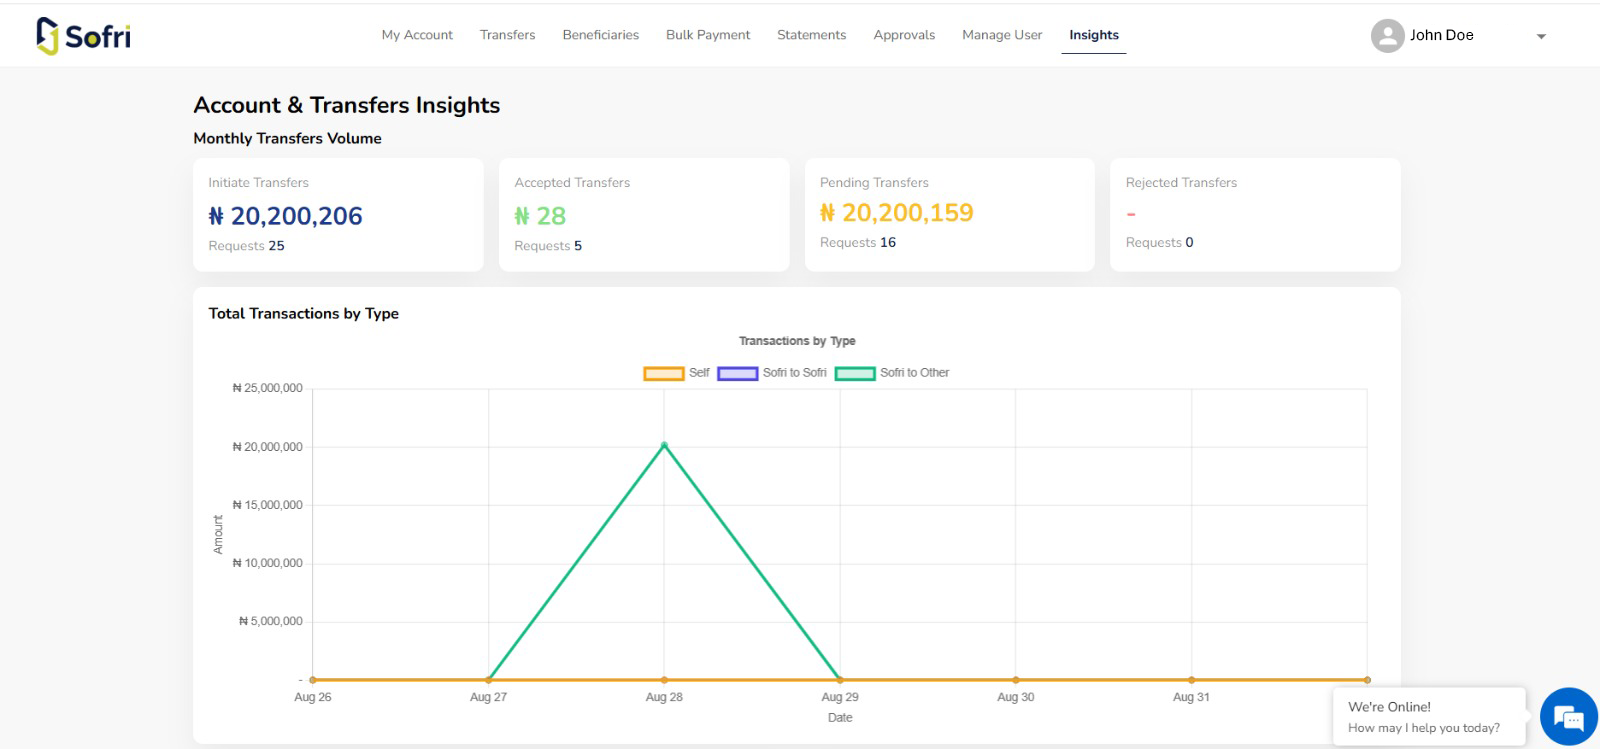Hide the Sofri to Other series
The image size is (1600, 749).
tap(891, 373)
